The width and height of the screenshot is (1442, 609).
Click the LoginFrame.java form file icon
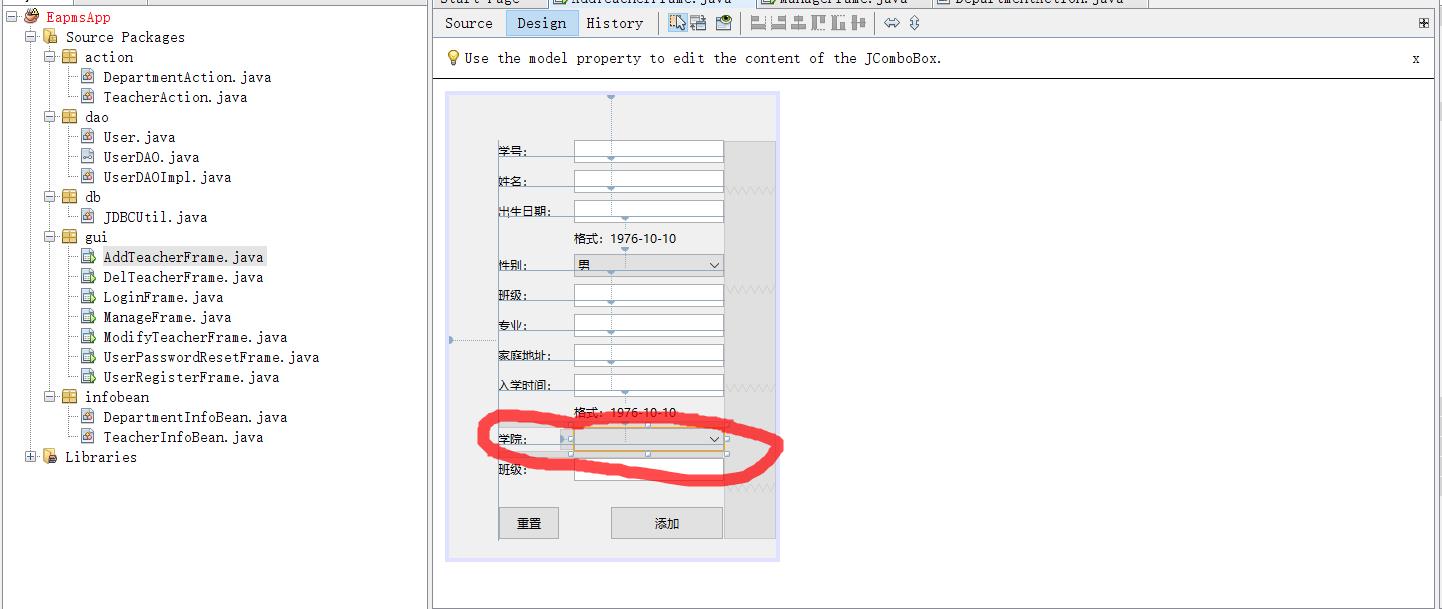click(88, 297)
